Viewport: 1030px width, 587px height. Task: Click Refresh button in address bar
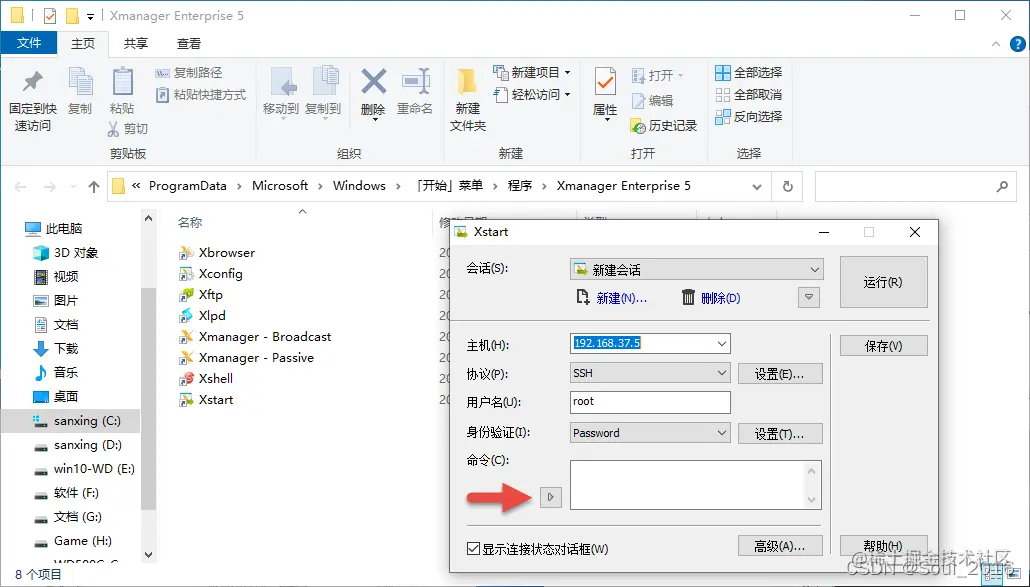click(788, 186)
